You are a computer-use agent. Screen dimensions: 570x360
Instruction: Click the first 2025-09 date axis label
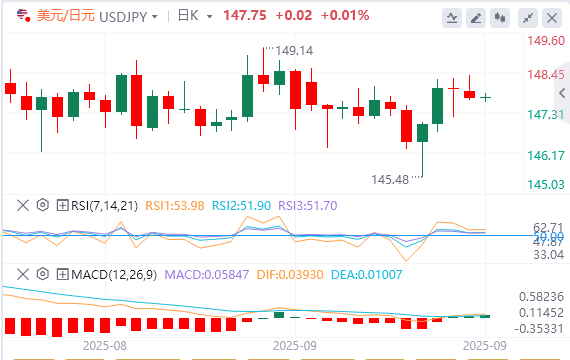pyautogui.click(x=295, y=345)
